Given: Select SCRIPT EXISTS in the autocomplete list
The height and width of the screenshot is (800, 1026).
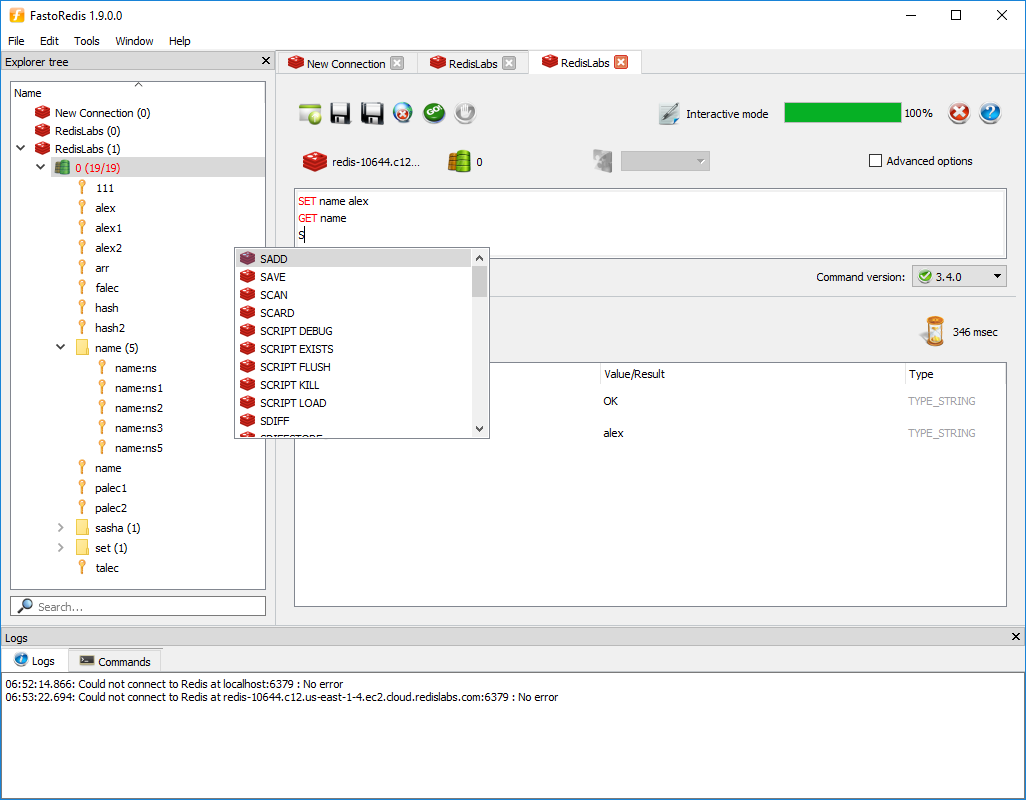Looking at the screenshot, I should [x=353, y=349].
